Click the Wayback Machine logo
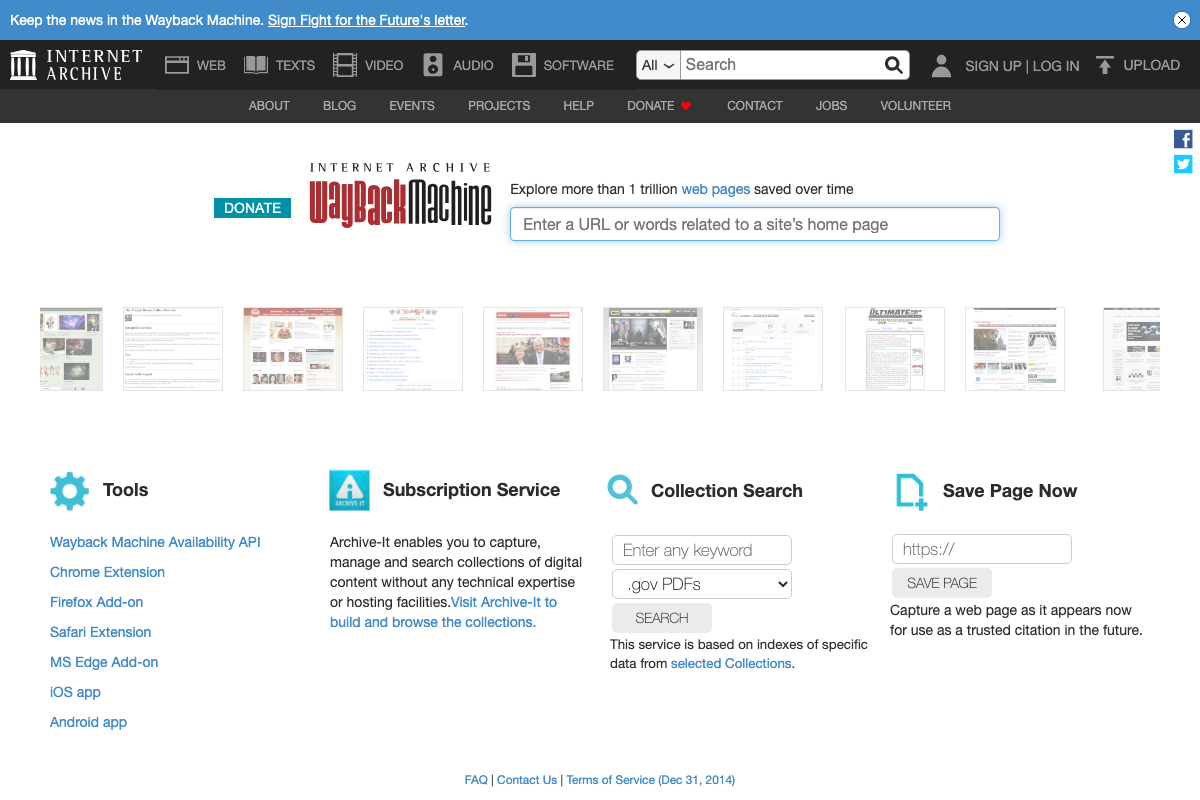The image size is (1200, 800). click(x=400, y=195)
